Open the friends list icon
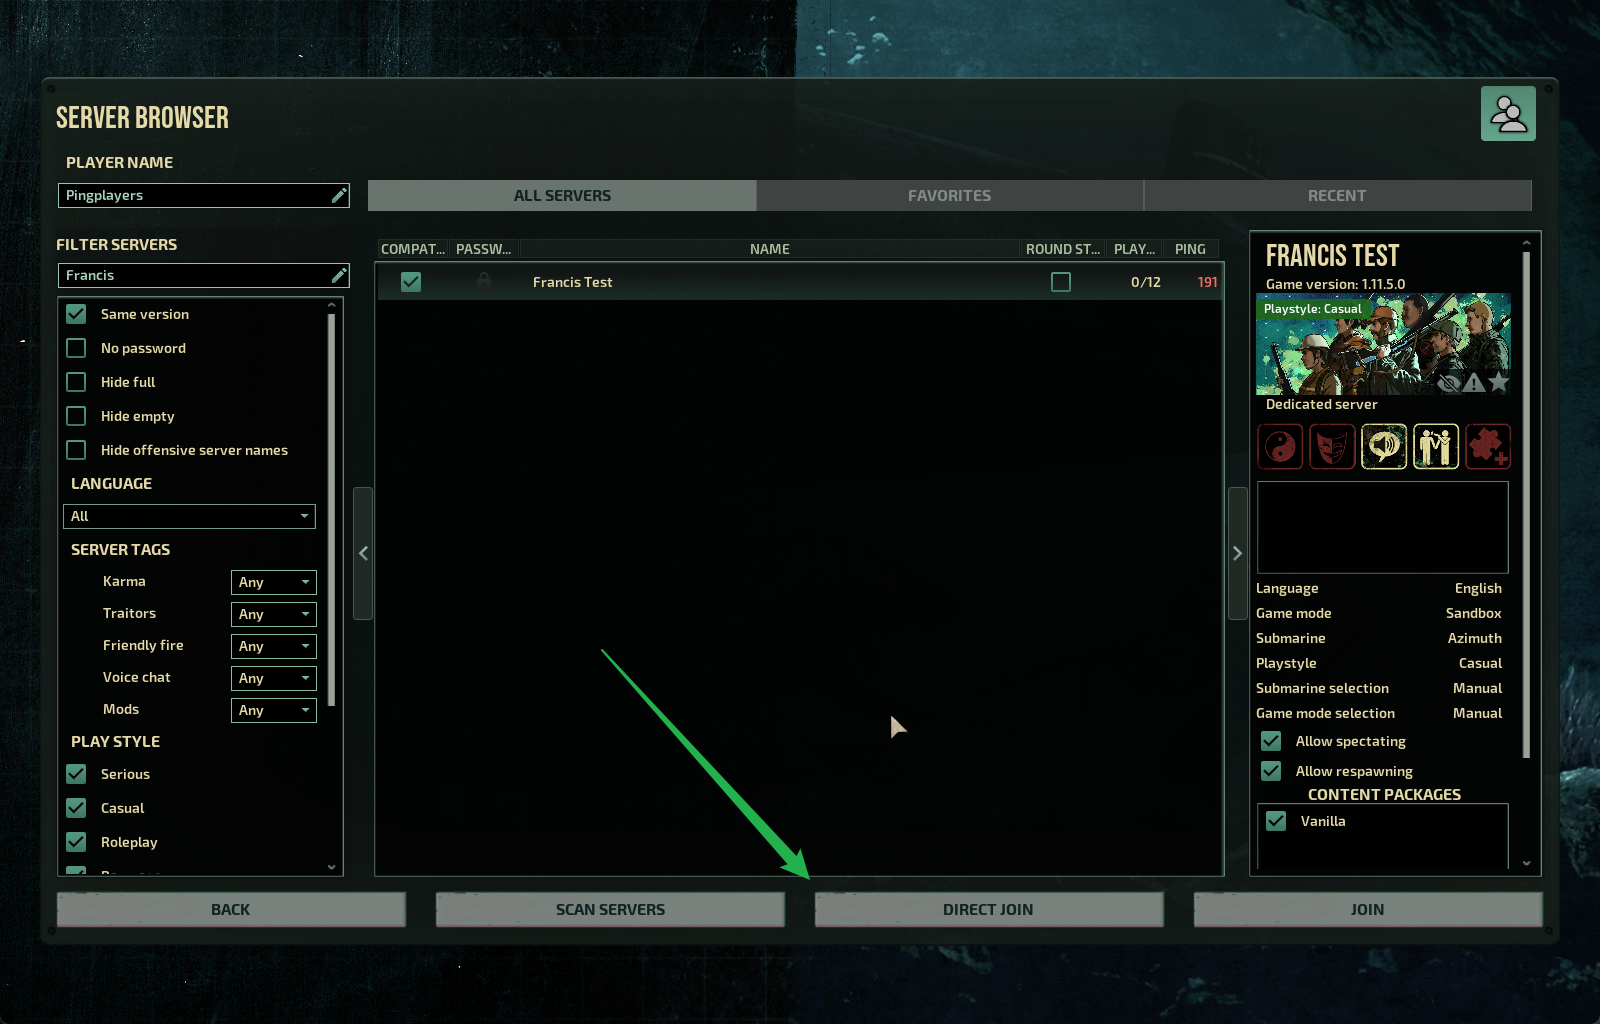This screenshot has width=1600, height=1024. 1507,114
